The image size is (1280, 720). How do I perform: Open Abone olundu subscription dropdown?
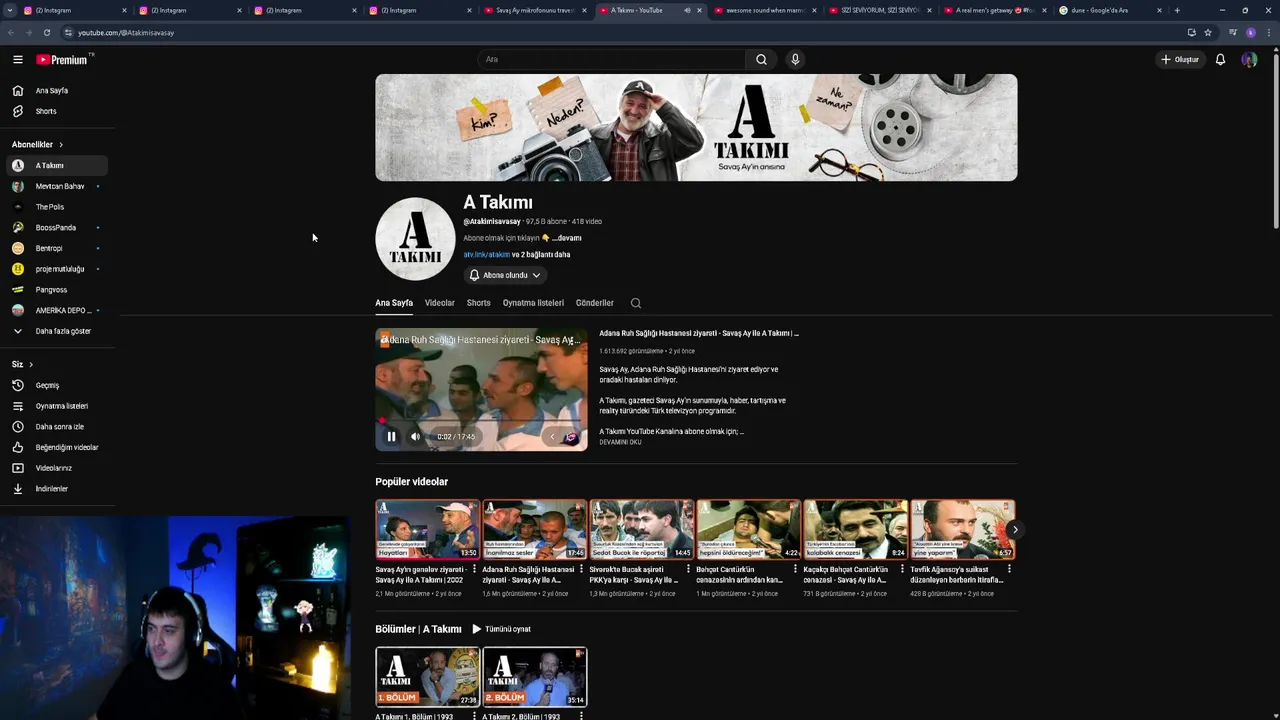tap(505, 275)
